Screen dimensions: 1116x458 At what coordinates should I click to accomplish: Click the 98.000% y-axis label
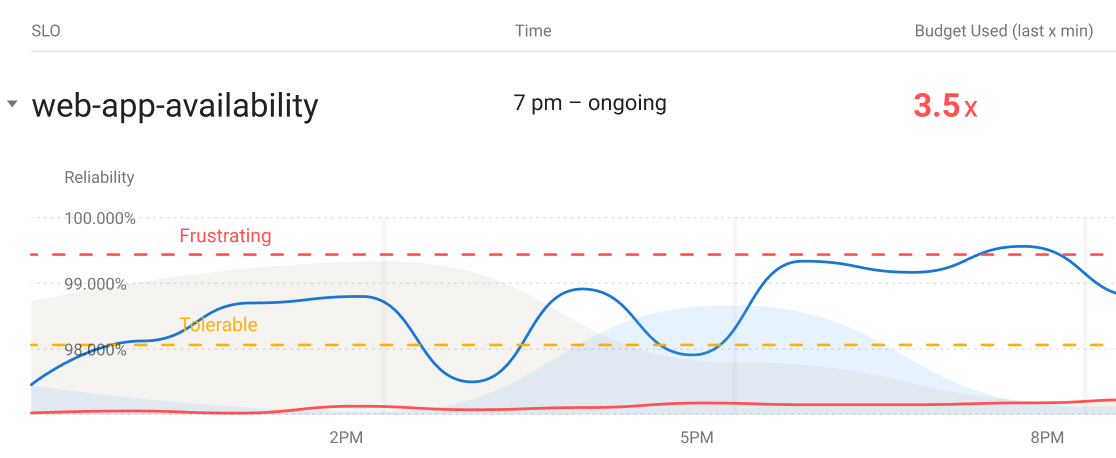(95, 350)
